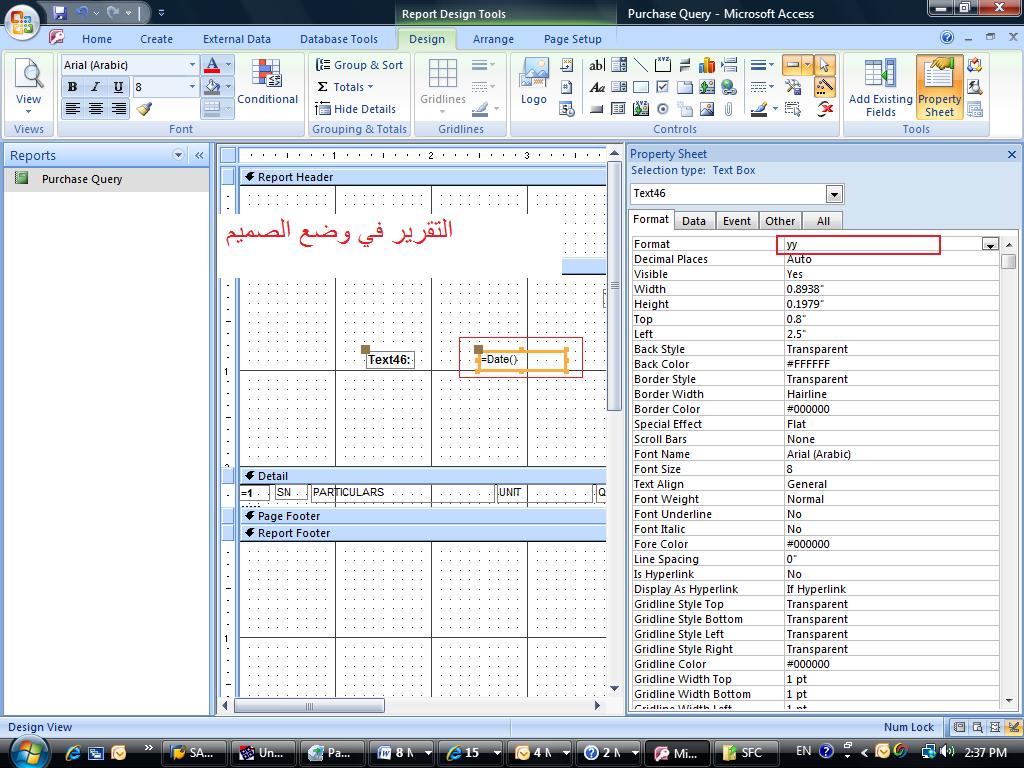Viewport: 1024px width, 768px height.
Task: Open the External Data ribbon tab
Action: 236,39
